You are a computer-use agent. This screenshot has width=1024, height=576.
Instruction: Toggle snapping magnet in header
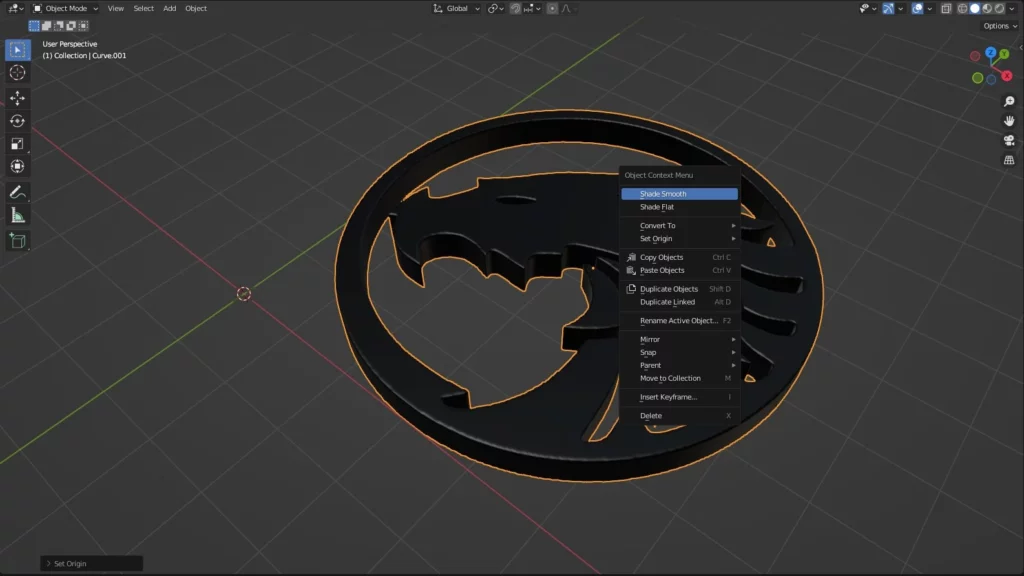[x=515, y=8]
